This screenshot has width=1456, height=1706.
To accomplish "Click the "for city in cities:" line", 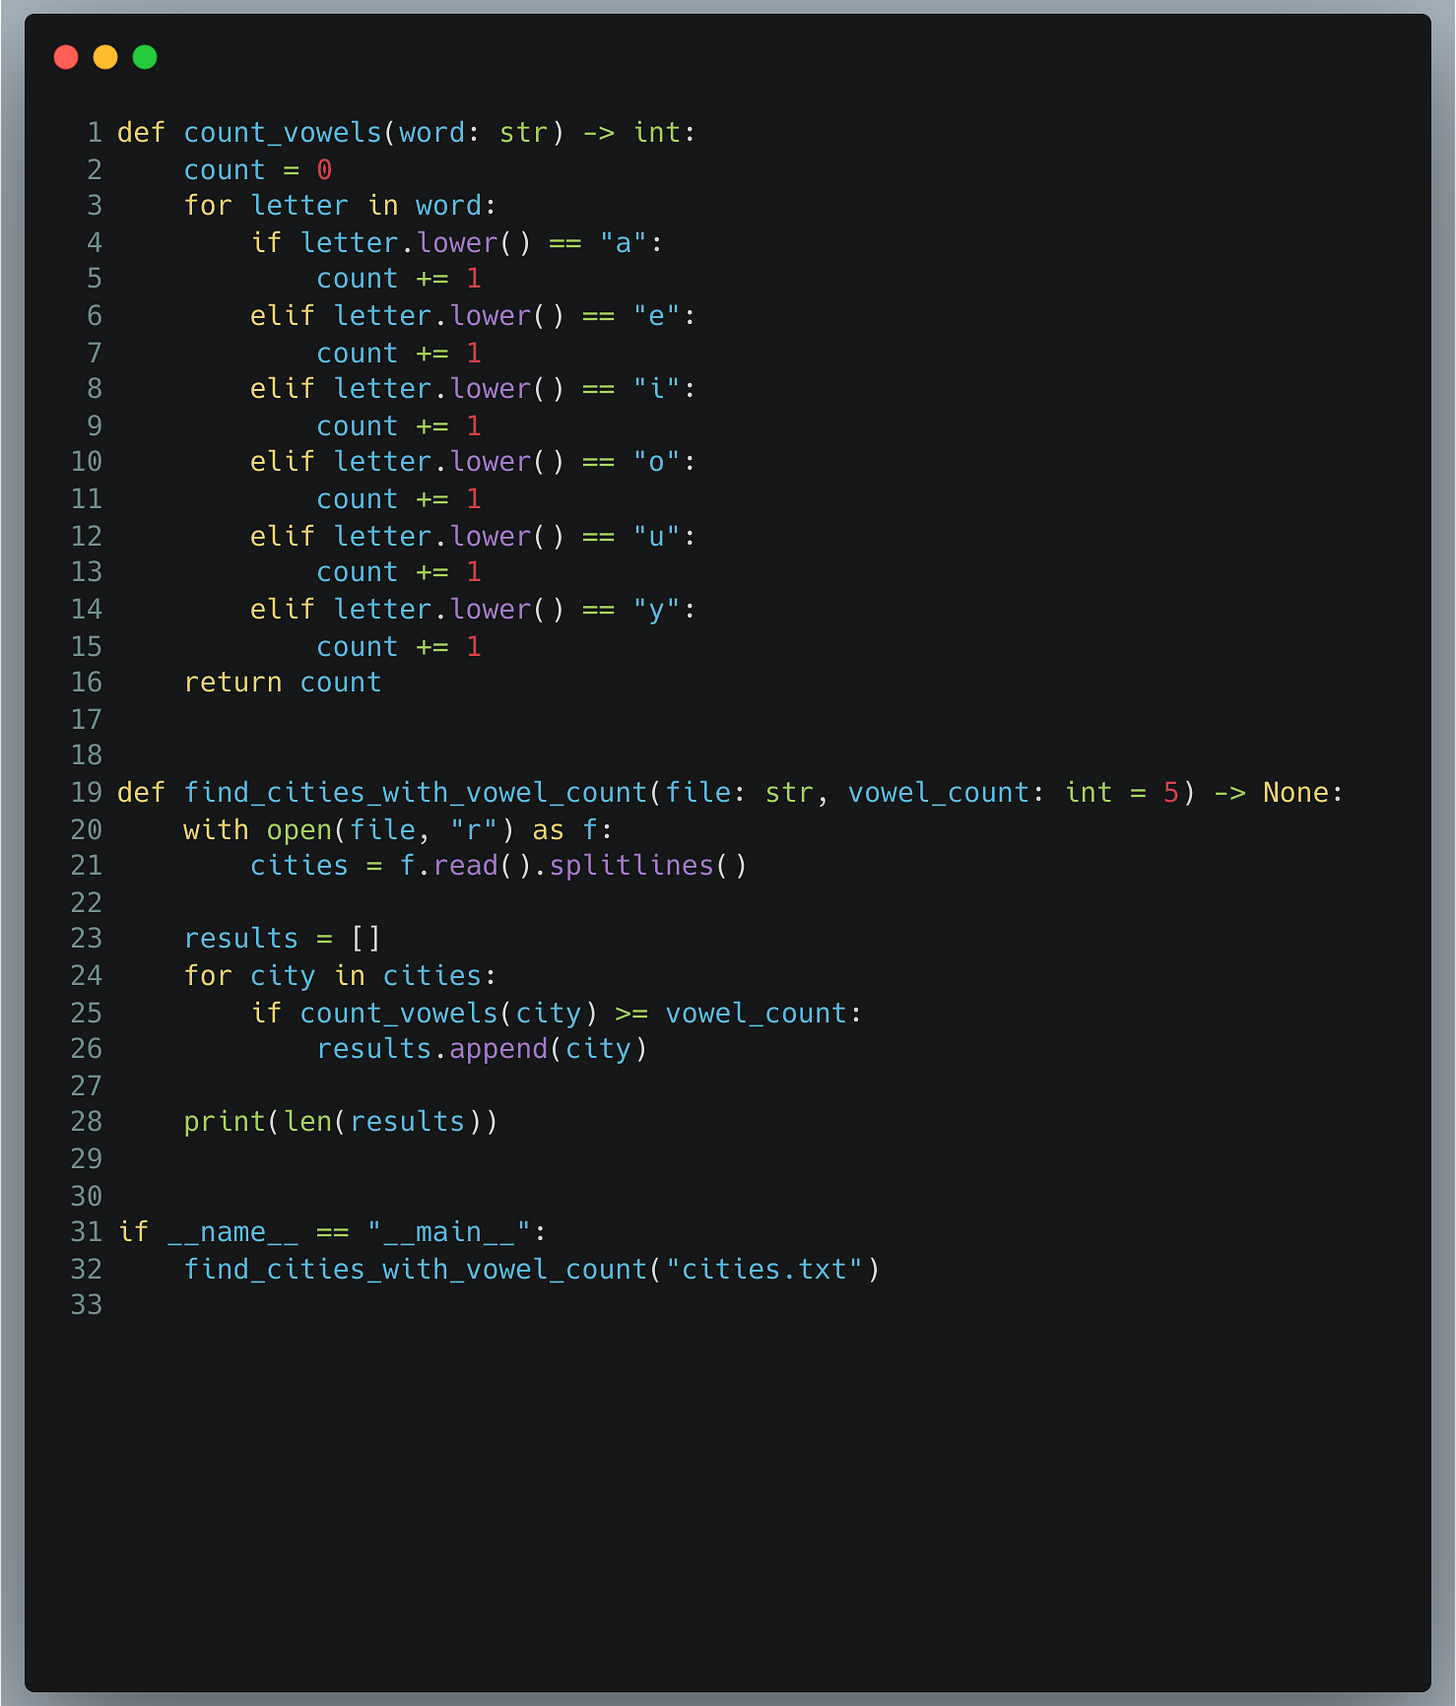I will [340, 975].
